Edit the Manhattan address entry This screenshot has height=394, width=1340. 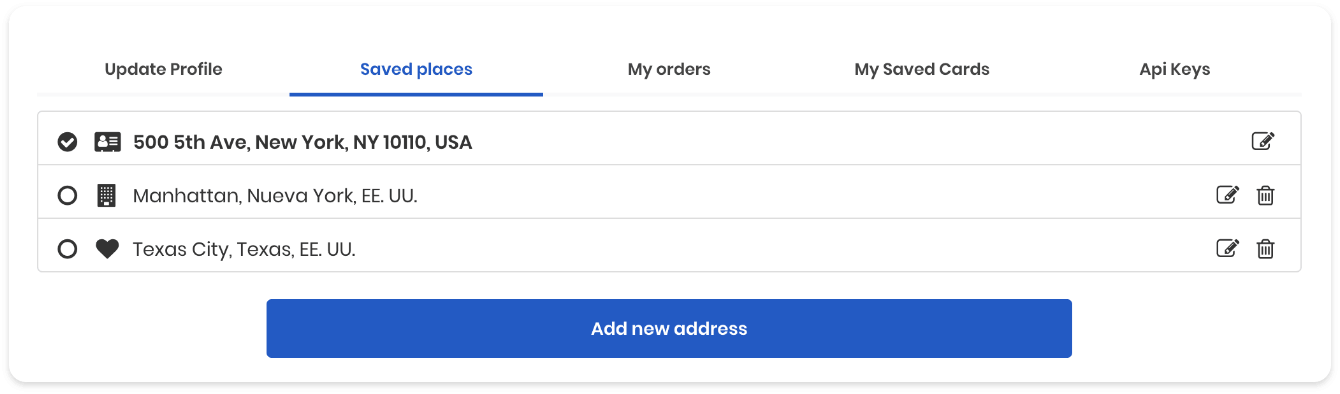click(x=1227, y=196)
